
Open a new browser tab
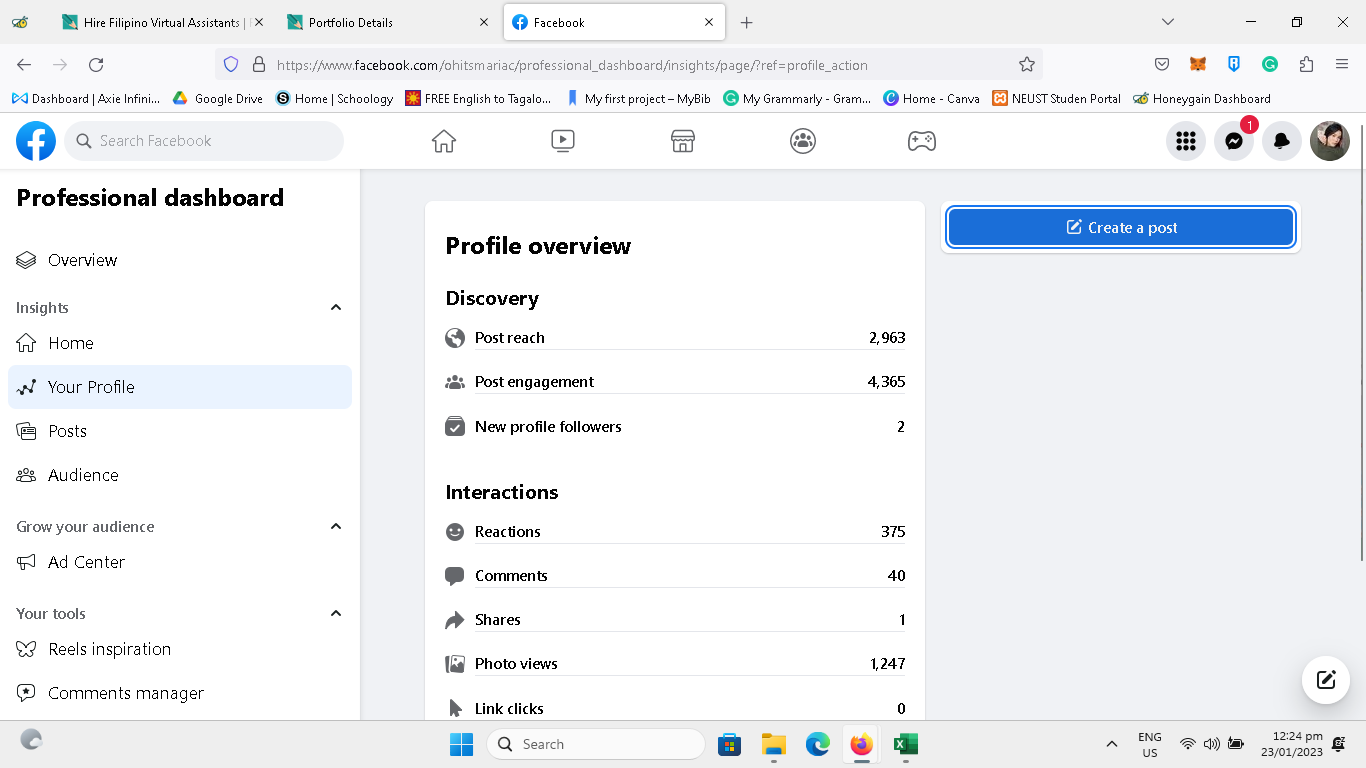pos(746,22)
